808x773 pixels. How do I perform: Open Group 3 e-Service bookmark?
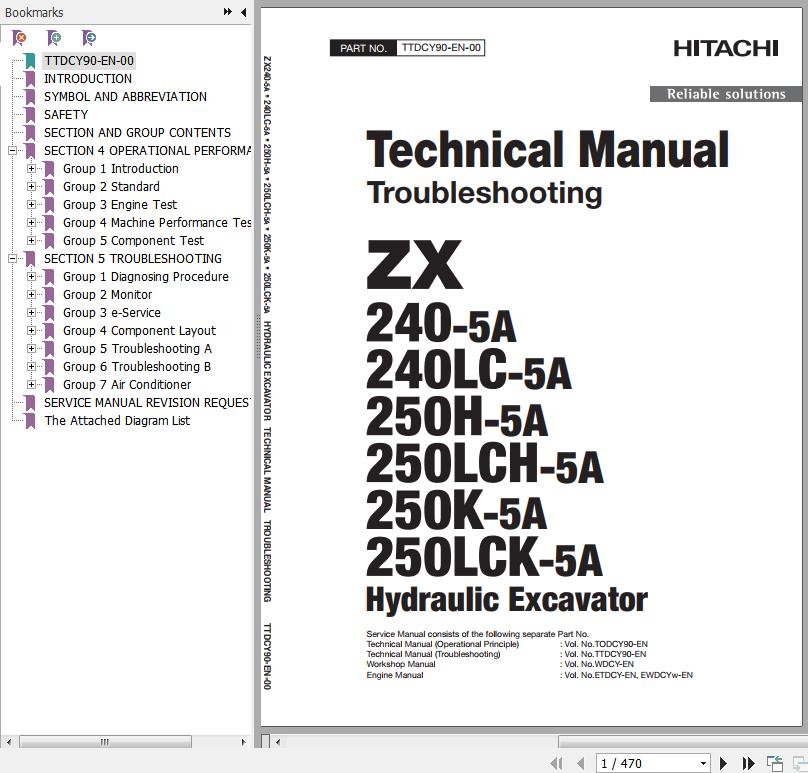coord(112,313)
